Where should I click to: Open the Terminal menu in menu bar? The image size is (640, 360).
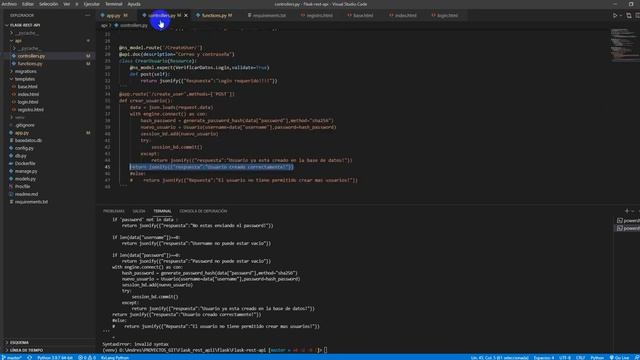point(114,4)
